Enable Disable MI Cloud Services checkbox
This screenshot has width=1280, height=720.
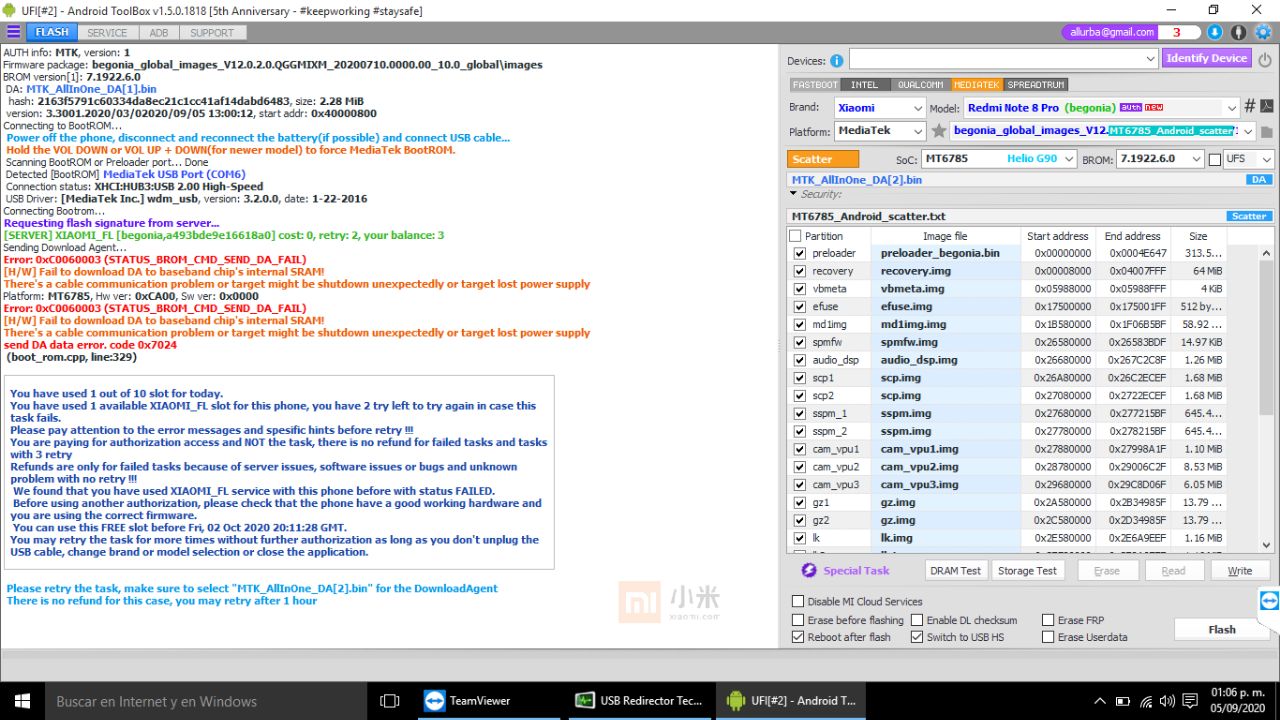coord(798,601)
